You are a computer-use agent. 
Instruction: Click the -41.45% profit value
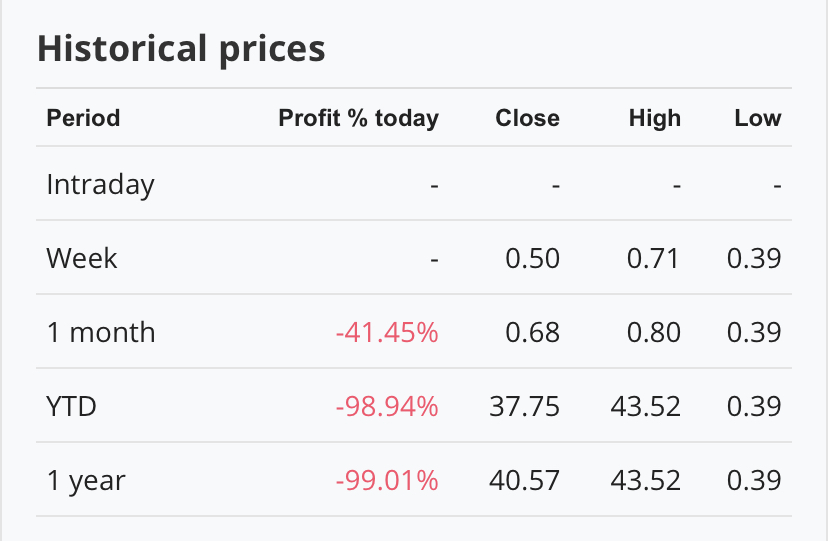pos(387,332)
